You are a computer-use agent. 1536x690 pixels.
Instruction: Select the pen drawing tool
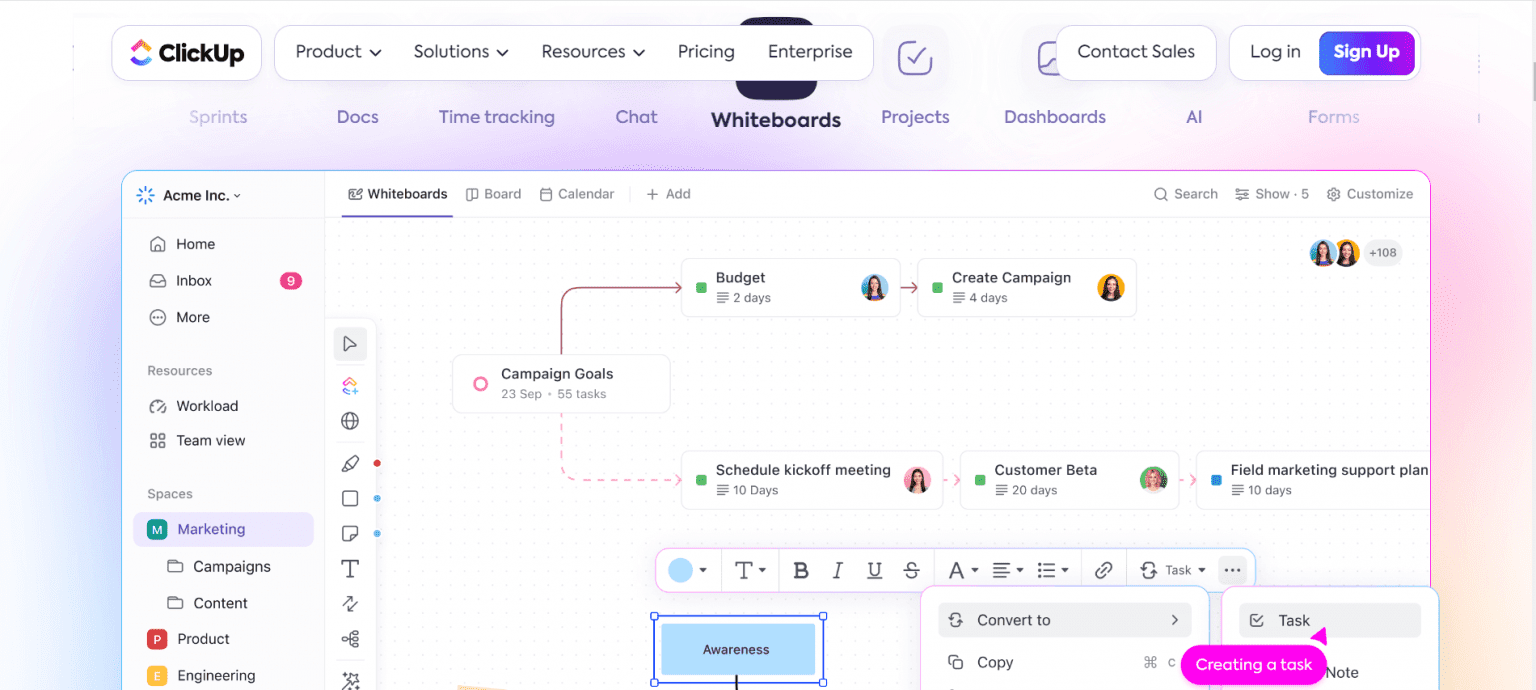pos(350,464)
